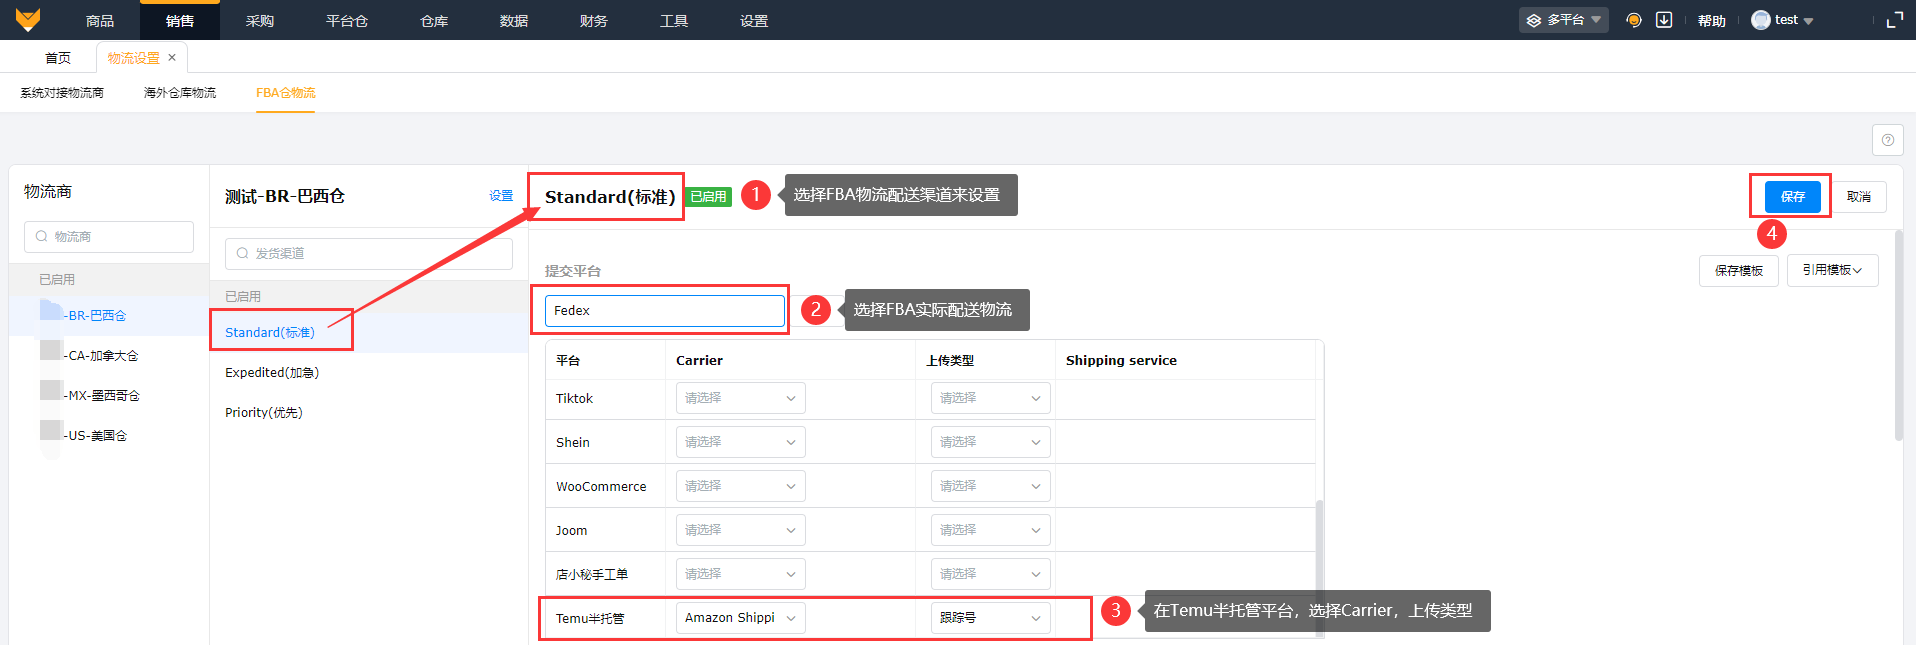Open WooCommerce 上传类型 dropdown
This screenshot has height=645, width=1916.
click(991, 486)
